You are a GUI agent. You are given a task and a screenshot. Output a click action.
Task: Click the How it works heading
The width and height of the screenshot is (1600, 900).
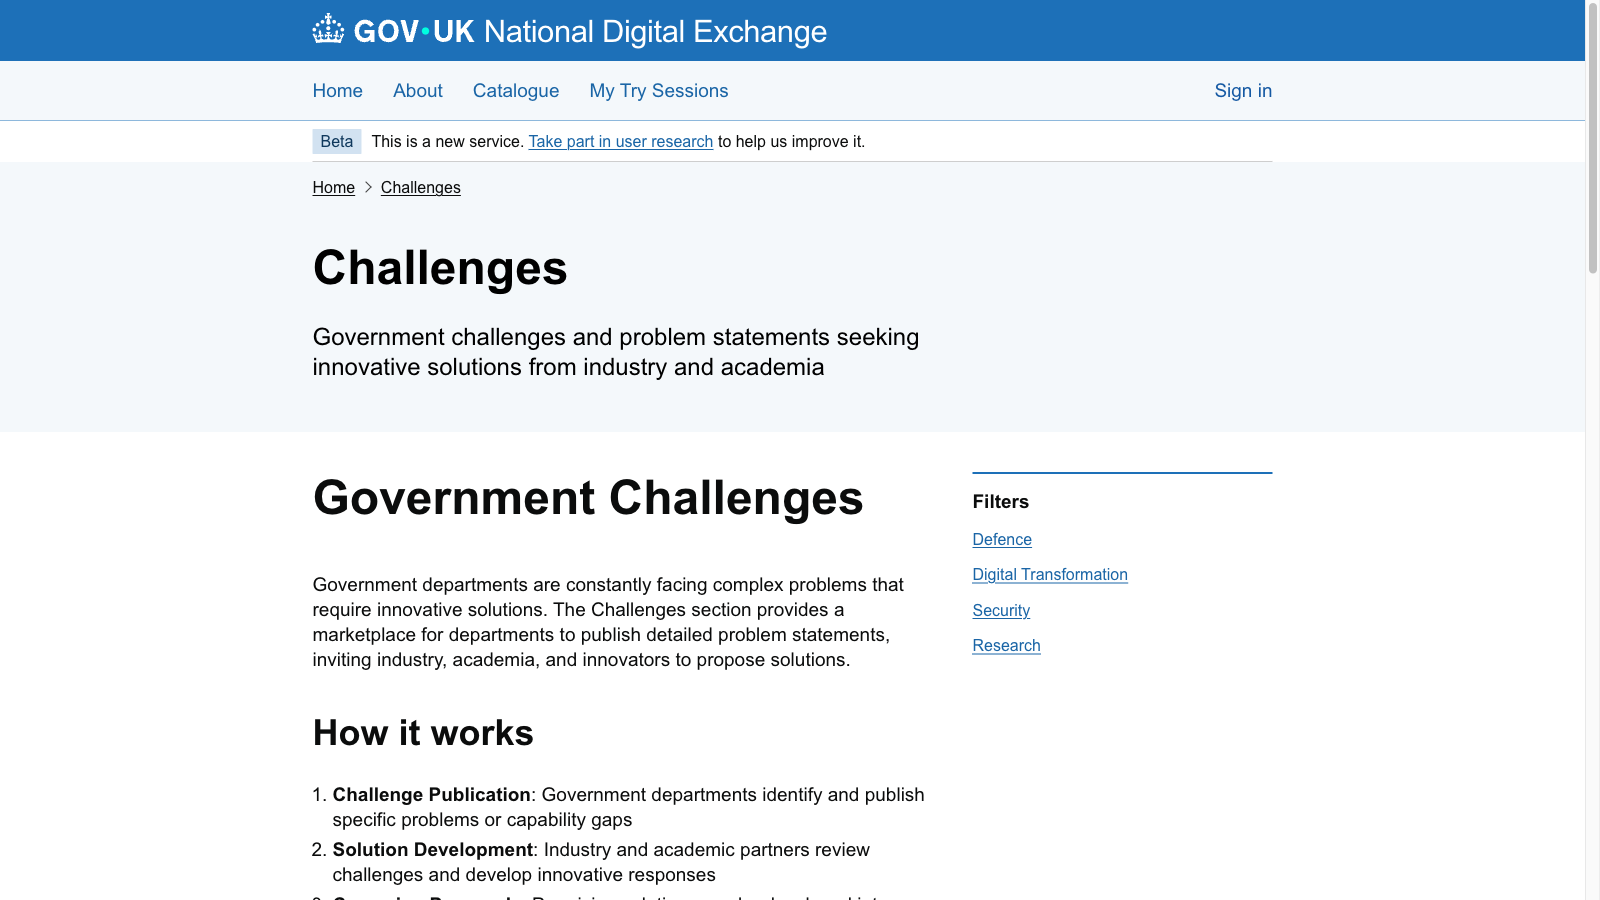(423, 733)
